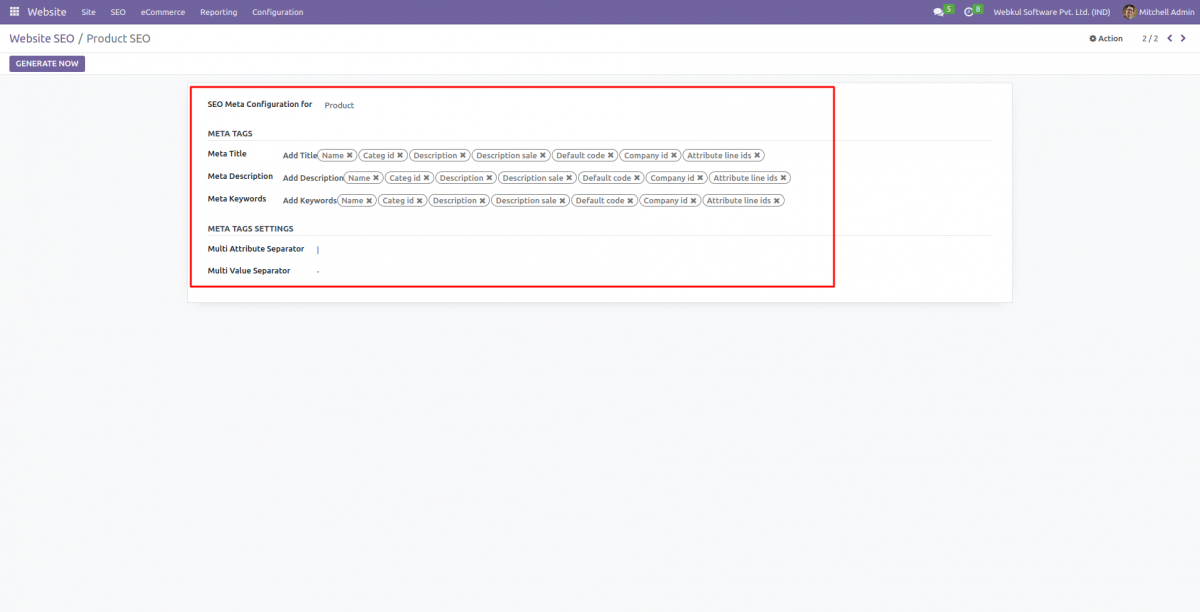
Task: Go to next record with right arrow
Action: pos(1185,38)
